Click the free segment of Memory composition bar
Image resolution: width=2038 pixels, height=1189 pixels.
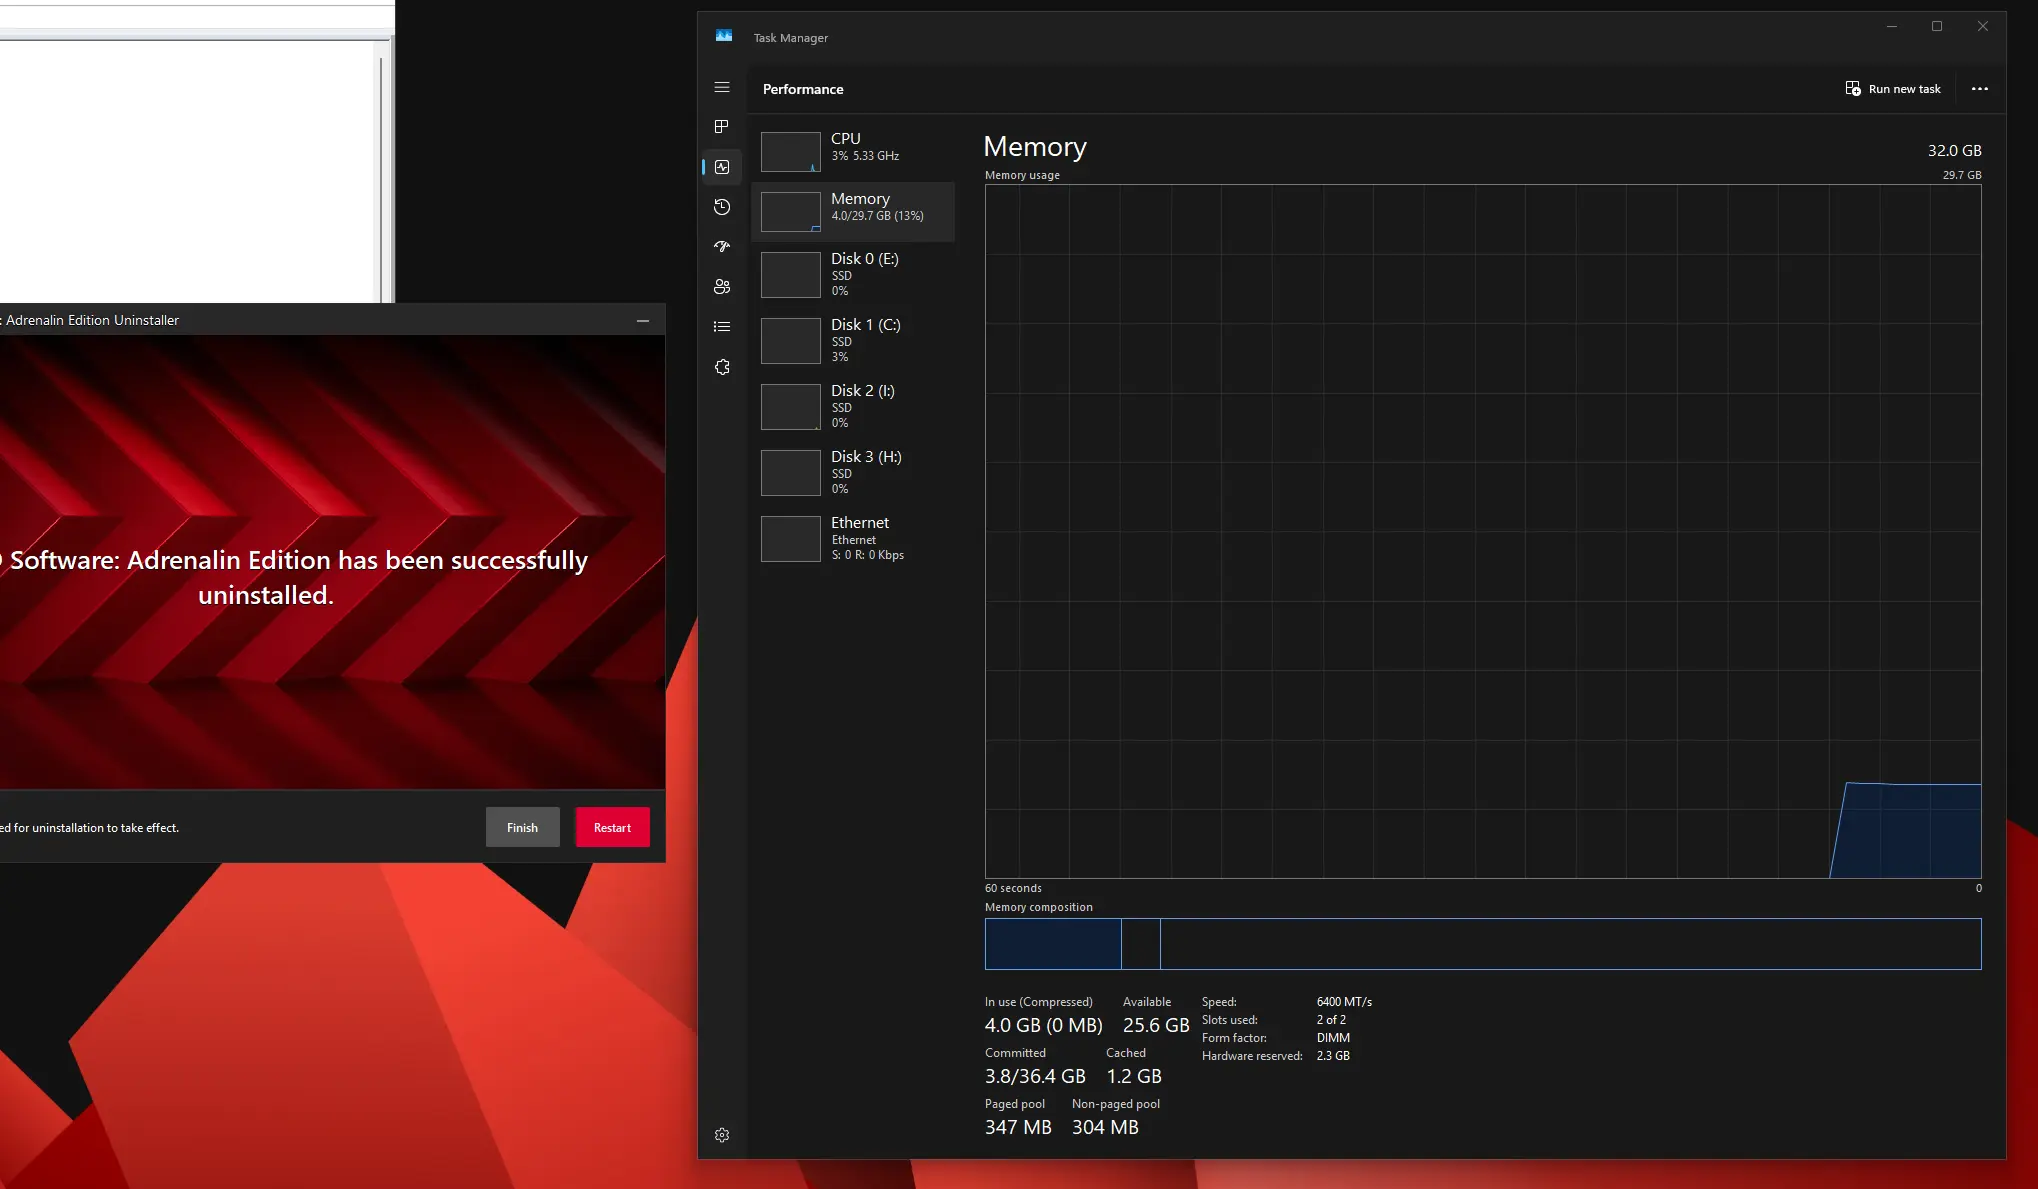point(1570,944)
